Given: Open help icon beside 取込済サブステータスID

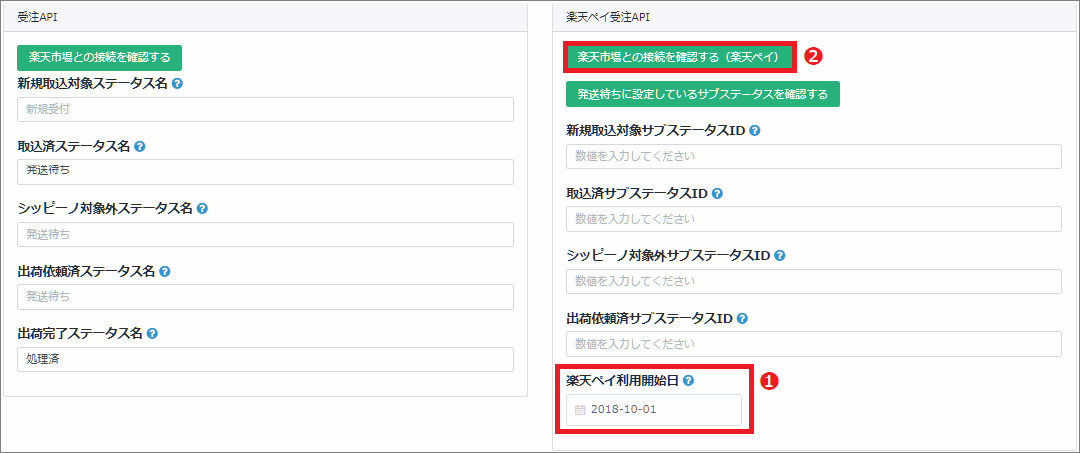Looking at the screenshot, I should point(717,193).
